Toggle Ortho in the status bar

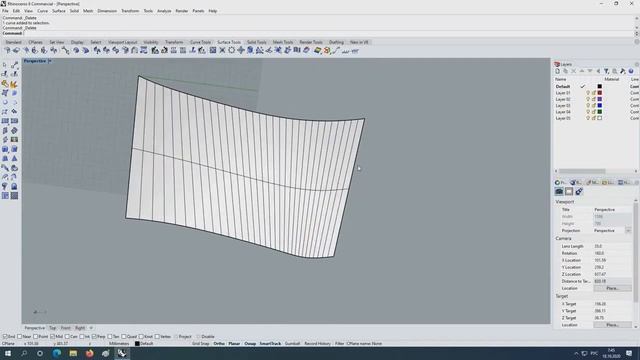pyautogui.click(x=219, y=344)
